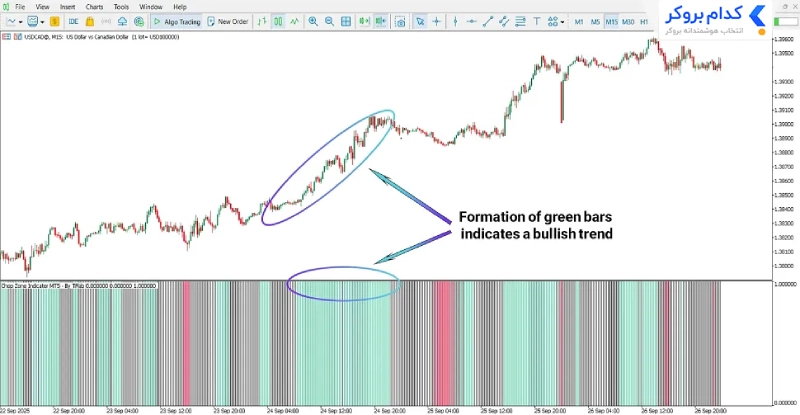Open the Help menu

pyautogui.click(x=180, y=7)
